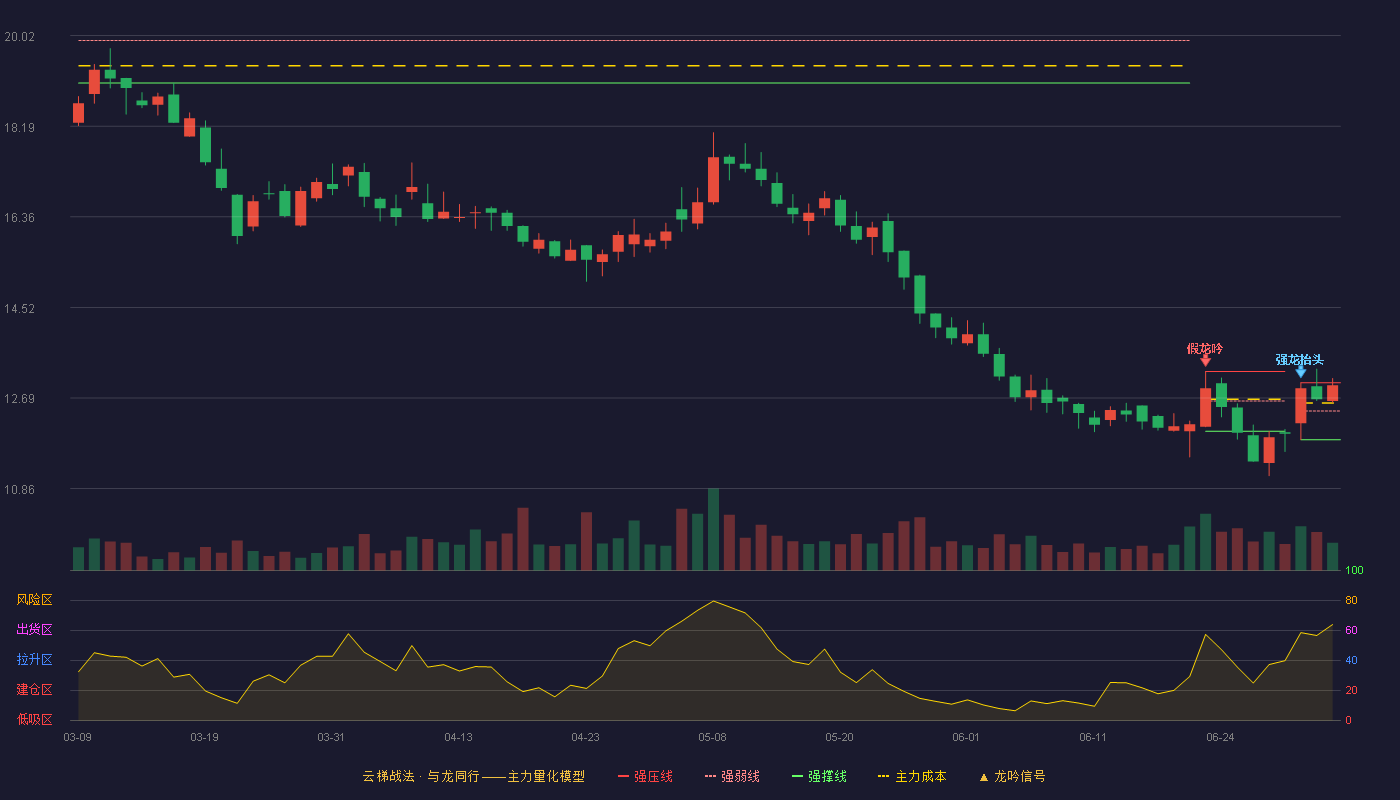
Task: Select the 出货区 zone label
Action: (x=34, y=630)
